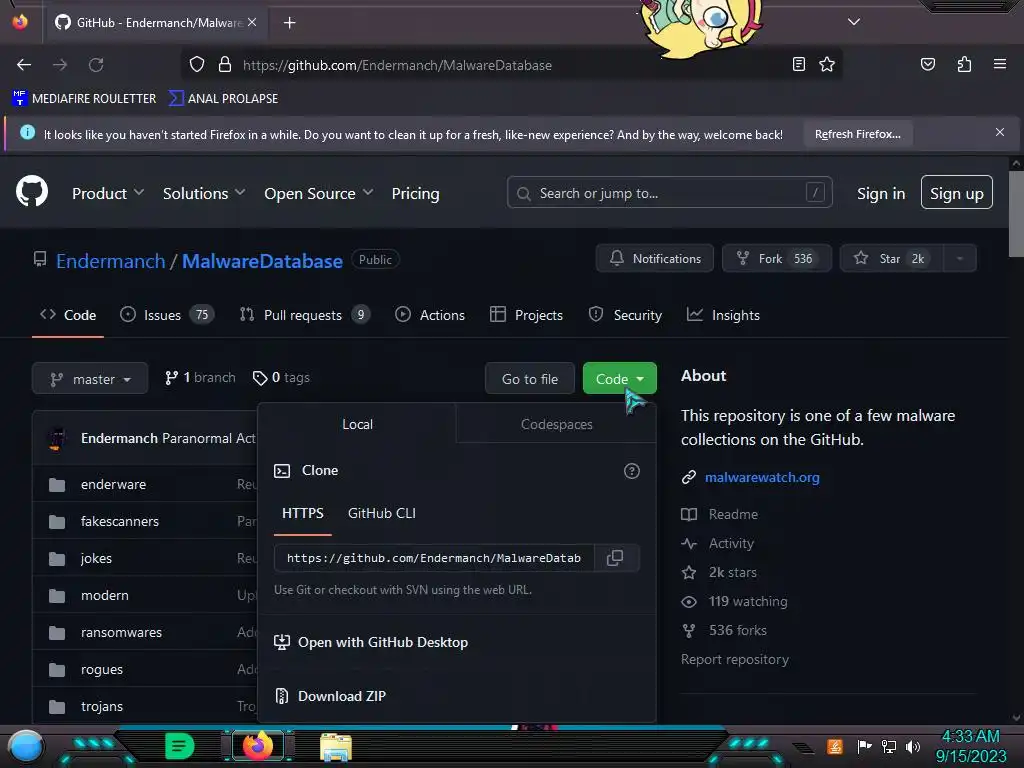Image resolution: width=1024 pixels, height=768 pixels.
Task: Click the GitHub Octocat logo
Action: pyautogui.click(x=31, y=191)
